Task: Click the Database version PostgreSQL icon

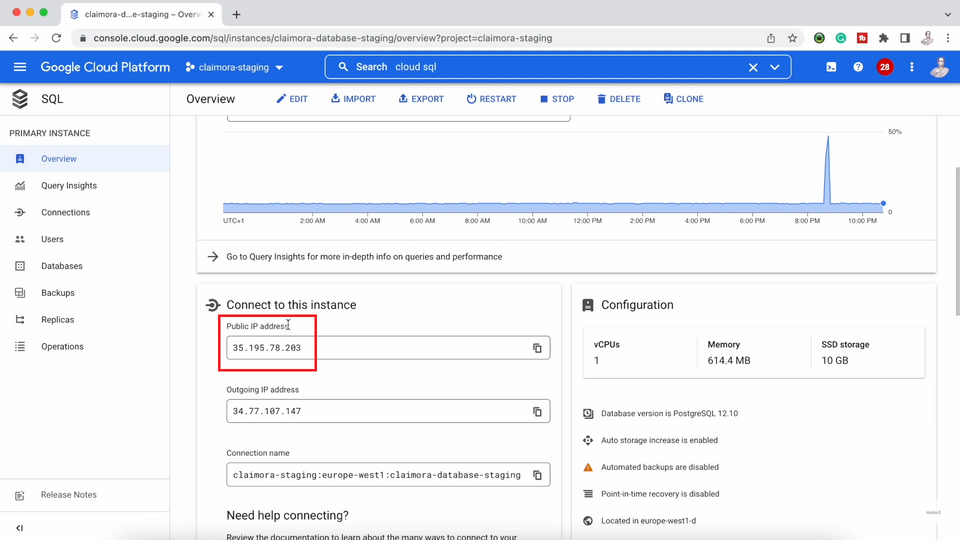Action: [x=588, y=413]
